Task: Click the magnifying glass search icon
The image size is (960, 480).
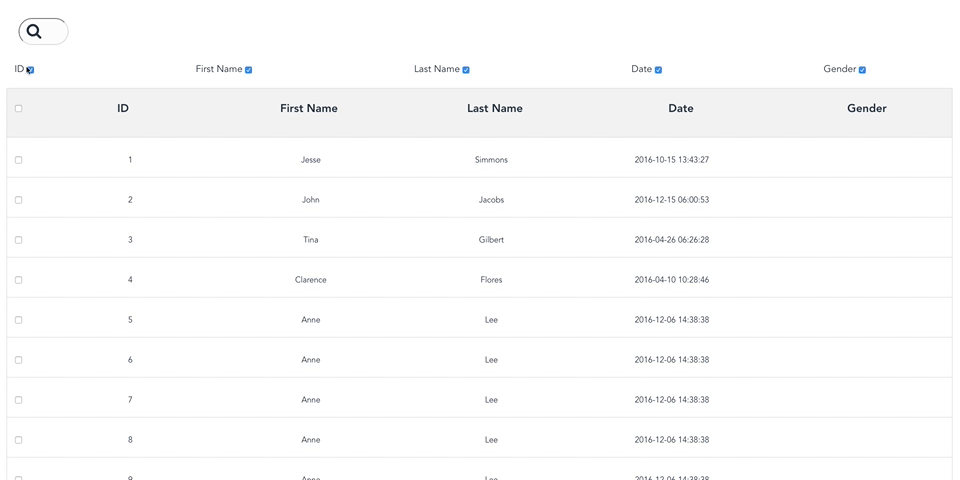Action: point(34,32)
